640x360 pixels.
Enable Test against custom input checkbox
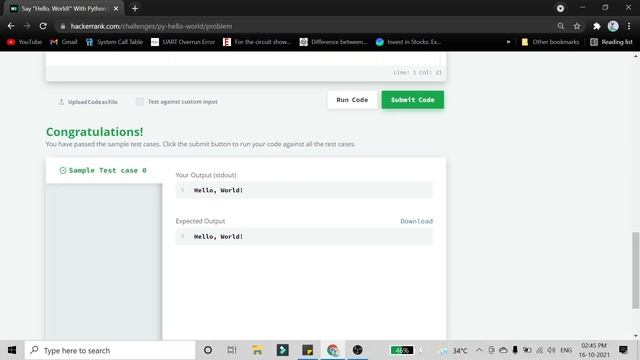[x=140, y=102]
